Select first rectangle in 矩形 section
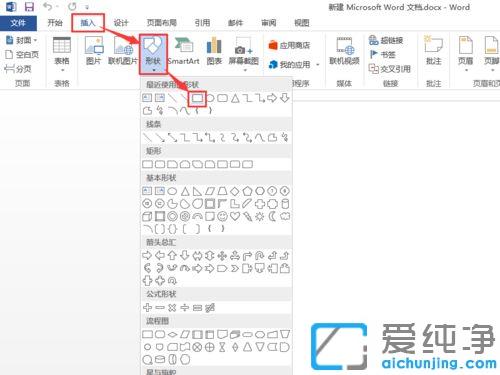This screenshot has width=500, height=375. (147, 164)
